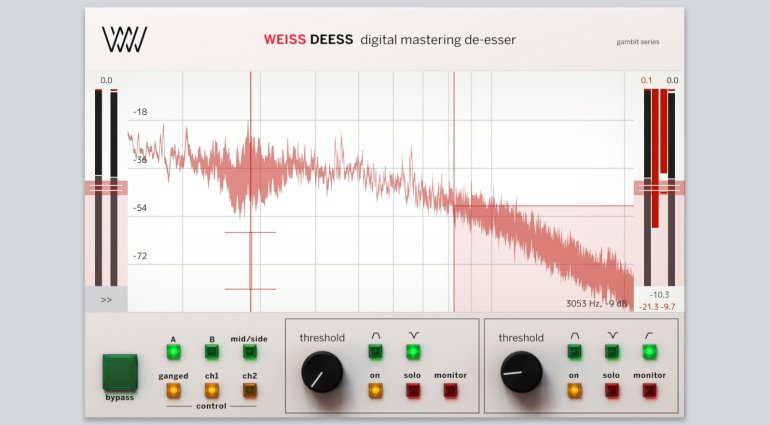Choose bandpass filter shape in band 2

(x=574, y=352)
